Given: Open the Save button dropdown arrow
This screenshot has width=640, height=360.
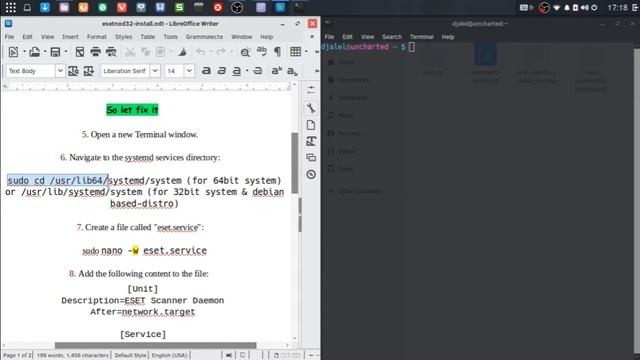Looking at the screenshot, I should [x=66, y=52].
